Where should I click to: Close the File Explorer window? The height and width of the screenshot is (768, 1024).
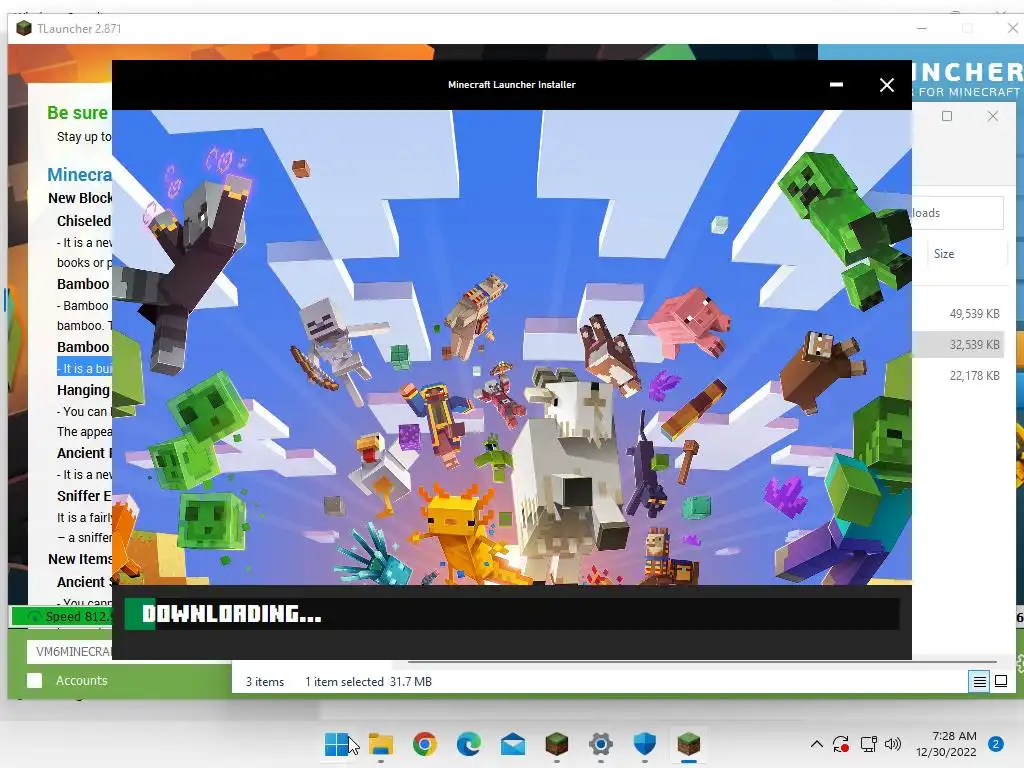[993, 116]
